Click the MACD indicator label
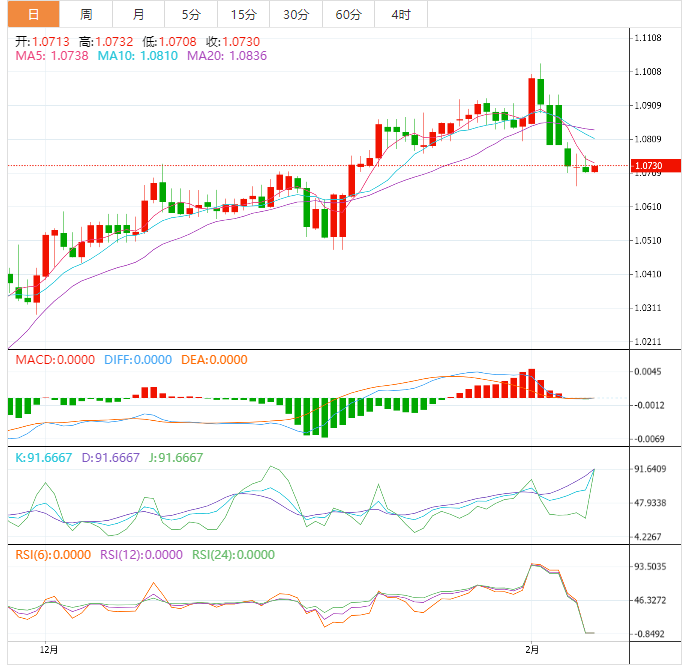691x670 pixels. point(53,360)
